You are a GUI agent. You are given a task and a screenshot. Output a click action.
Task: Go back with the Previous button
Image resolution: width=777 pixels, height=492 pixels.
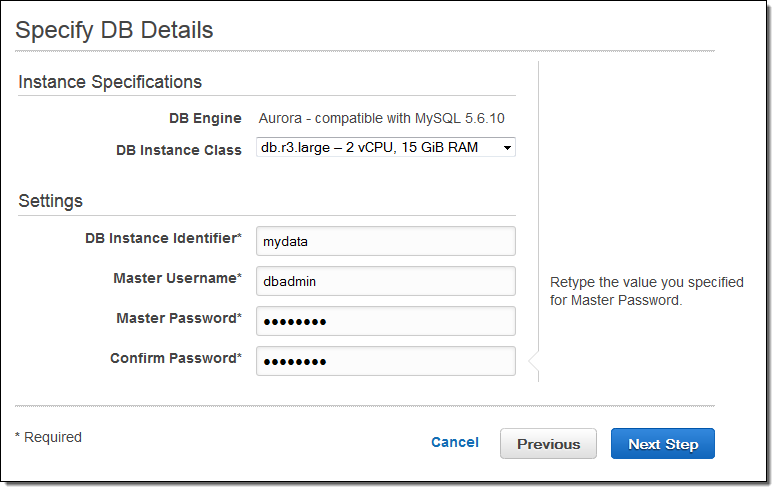548,444
